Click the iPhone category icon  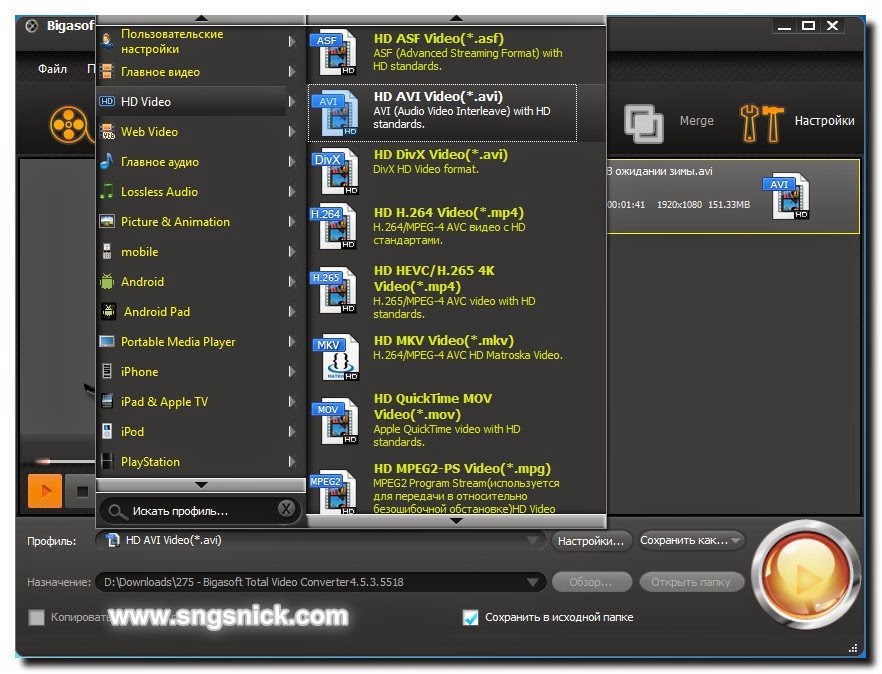tap(107, 371)
